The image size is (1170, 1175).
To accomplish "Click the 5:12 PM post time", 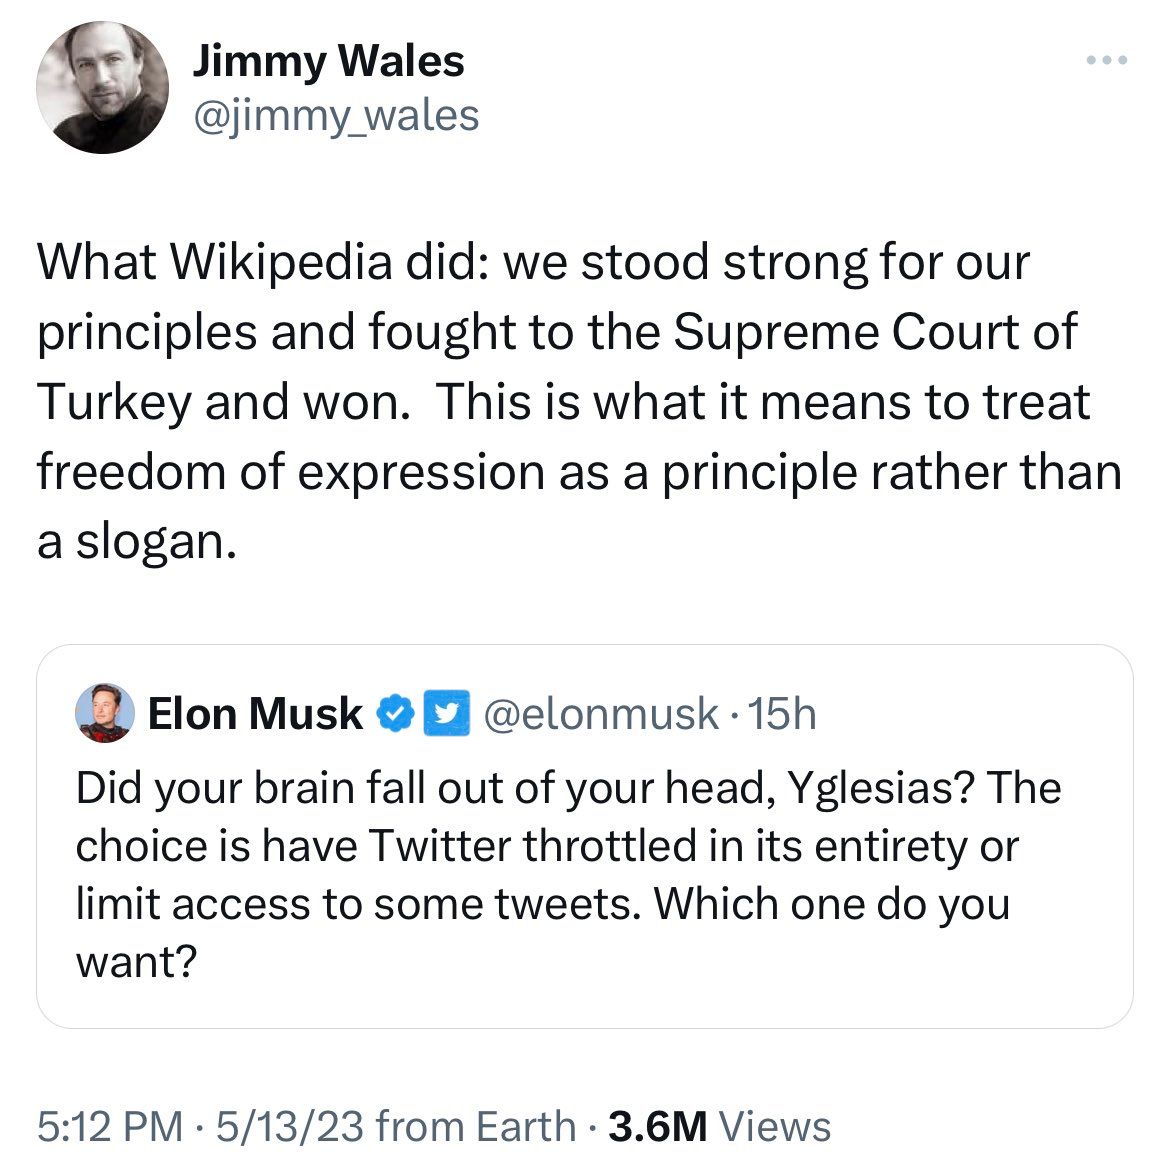I will 109,1126.
